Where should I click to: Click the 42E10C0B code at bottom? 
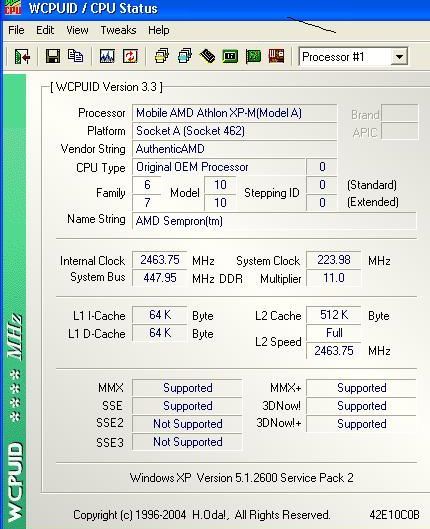point(394,515)
